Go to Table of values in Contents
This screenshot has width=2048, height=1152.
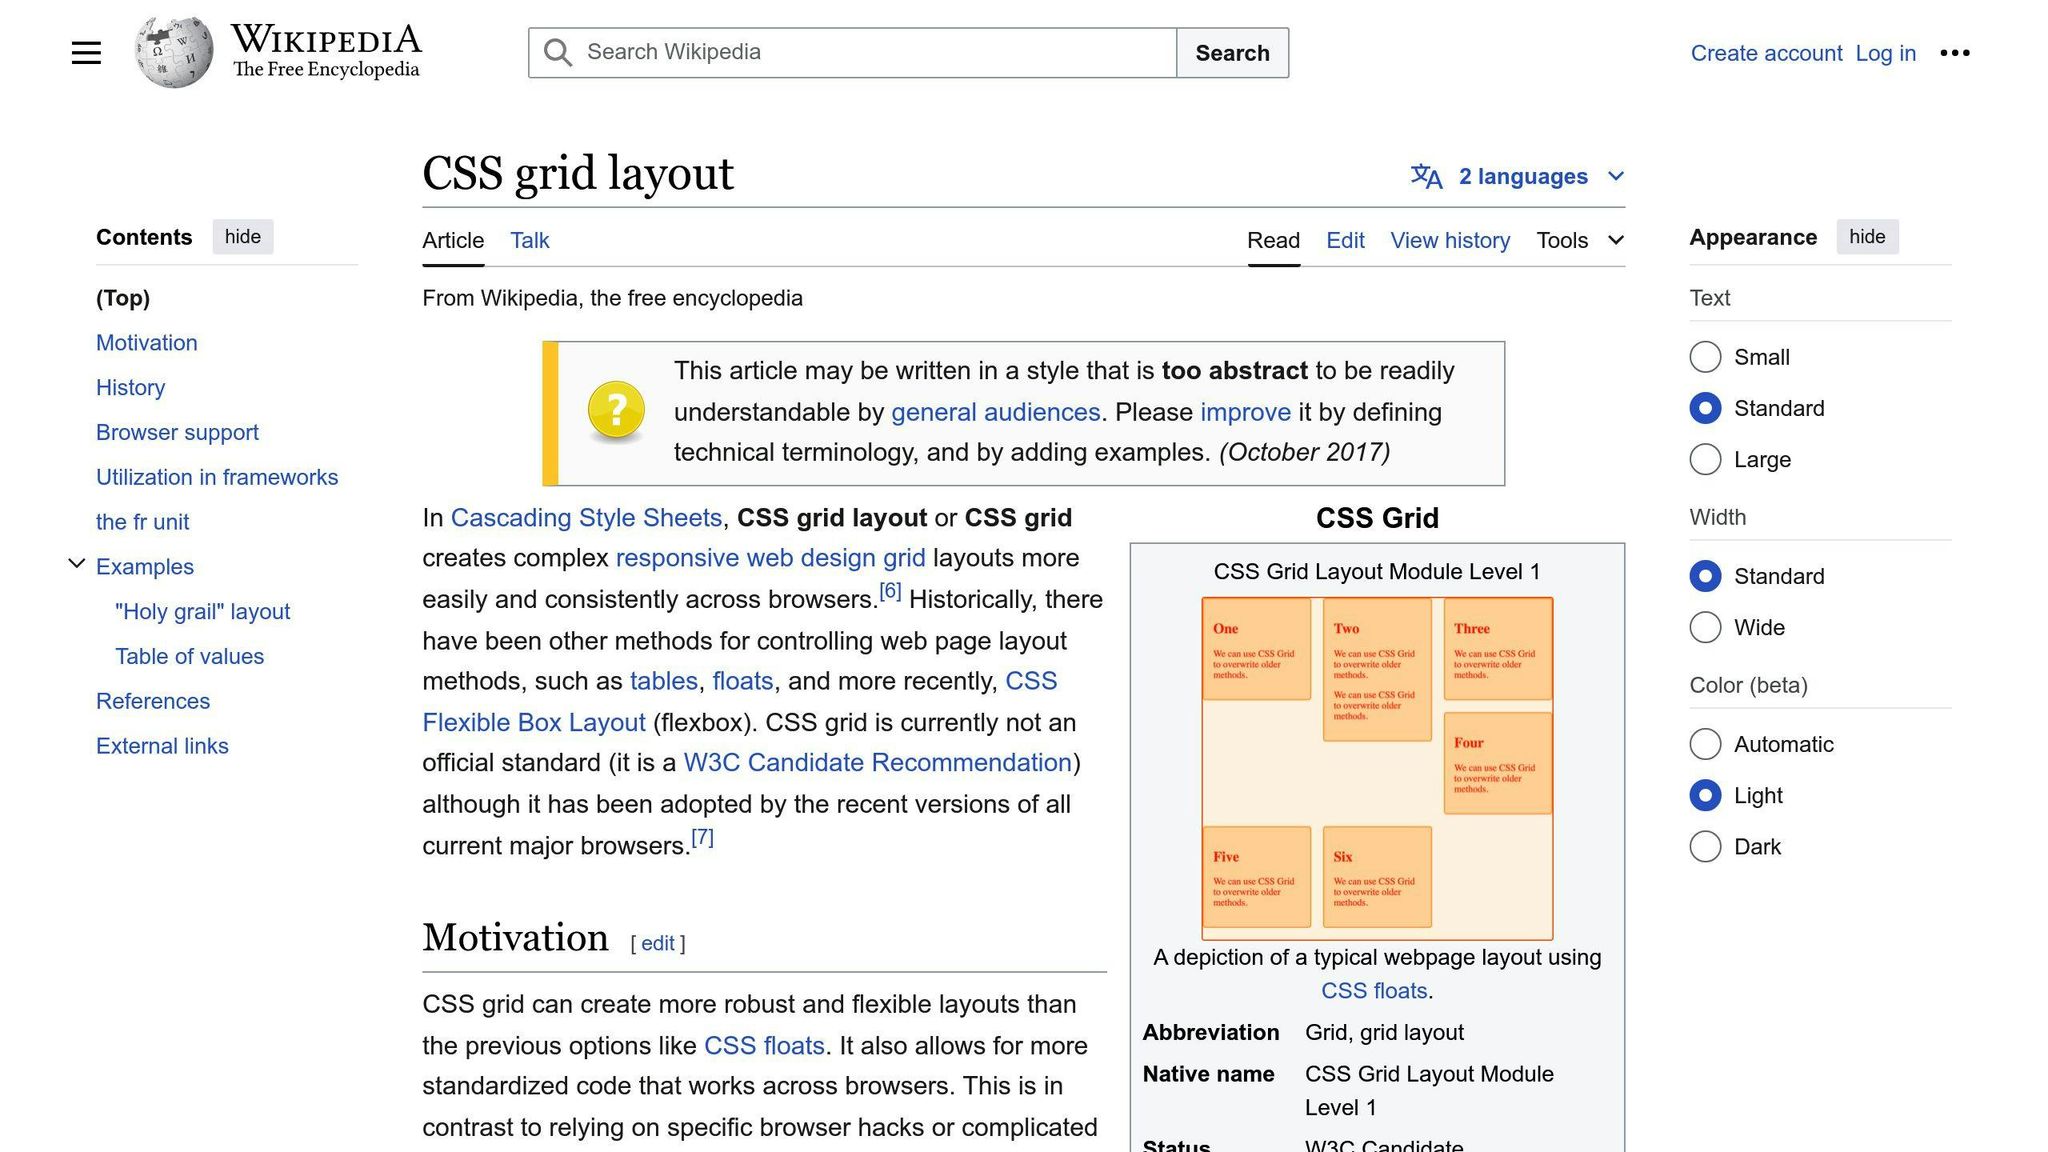click(x=189, y=657)
